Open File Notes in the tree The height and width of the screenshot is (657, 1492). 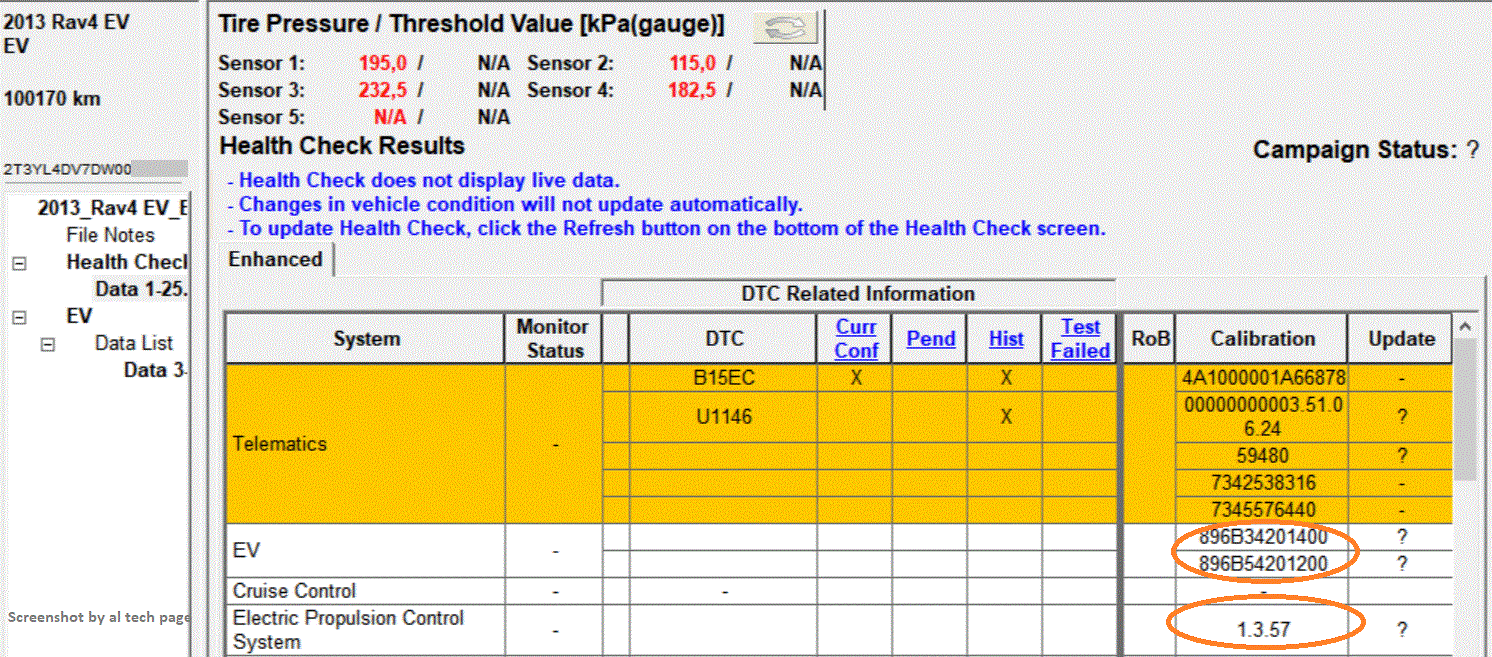(110, 235)
